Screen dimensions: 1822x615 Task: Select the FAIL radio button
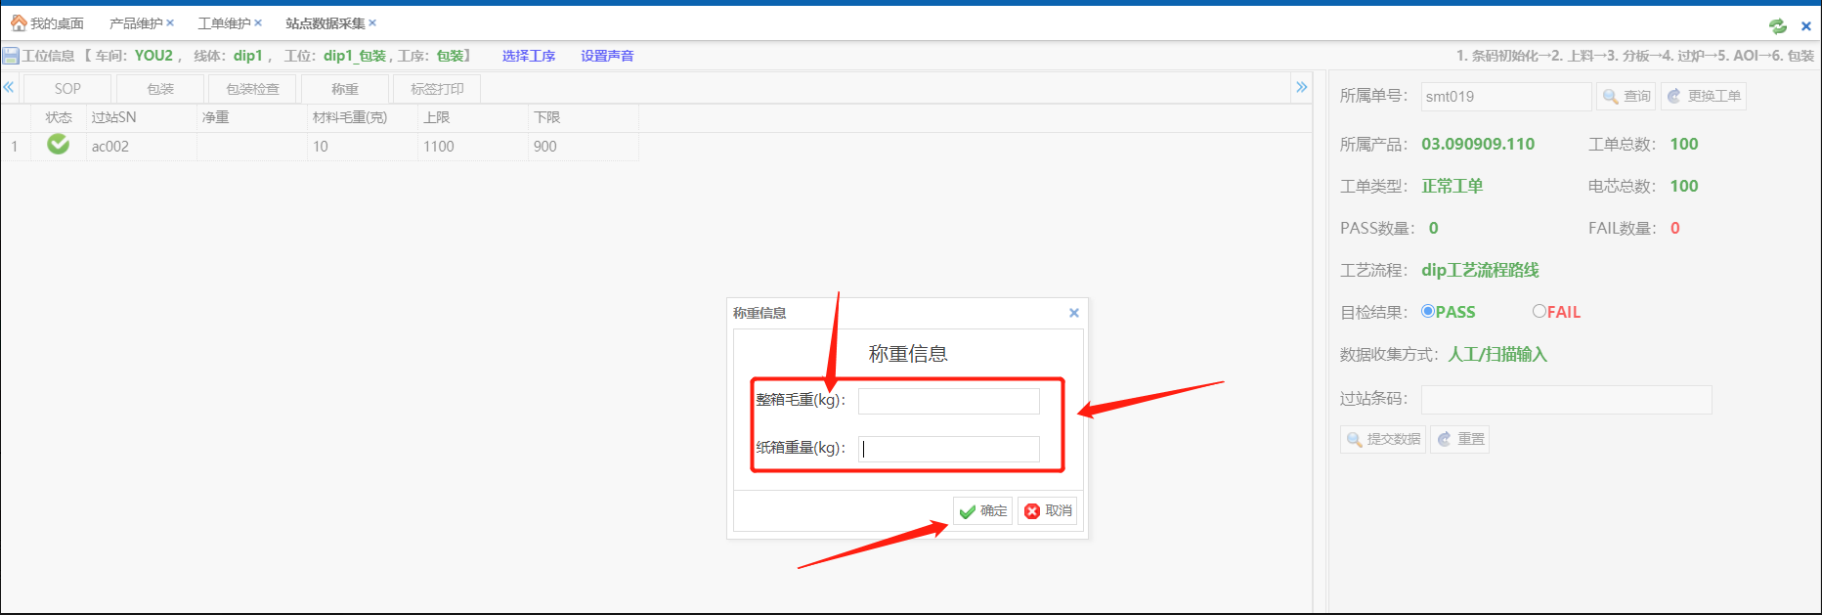(x=1539, y=311)
